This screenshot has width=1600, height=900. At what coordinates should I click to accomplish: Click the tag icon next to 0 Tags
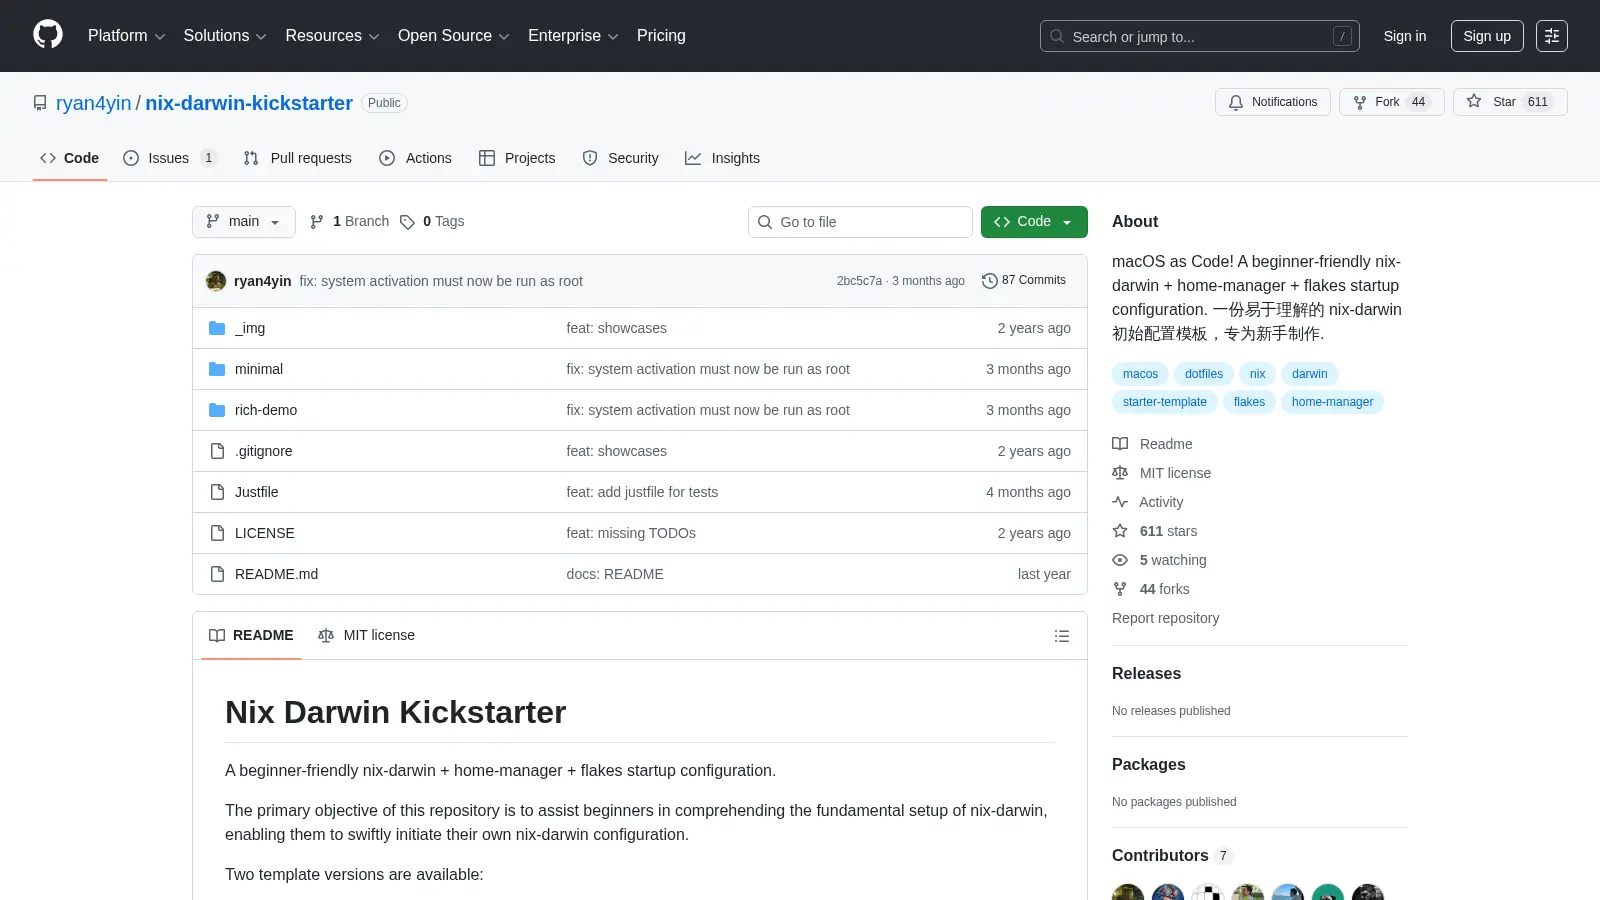pyautogui.click(x=407, y=222)
